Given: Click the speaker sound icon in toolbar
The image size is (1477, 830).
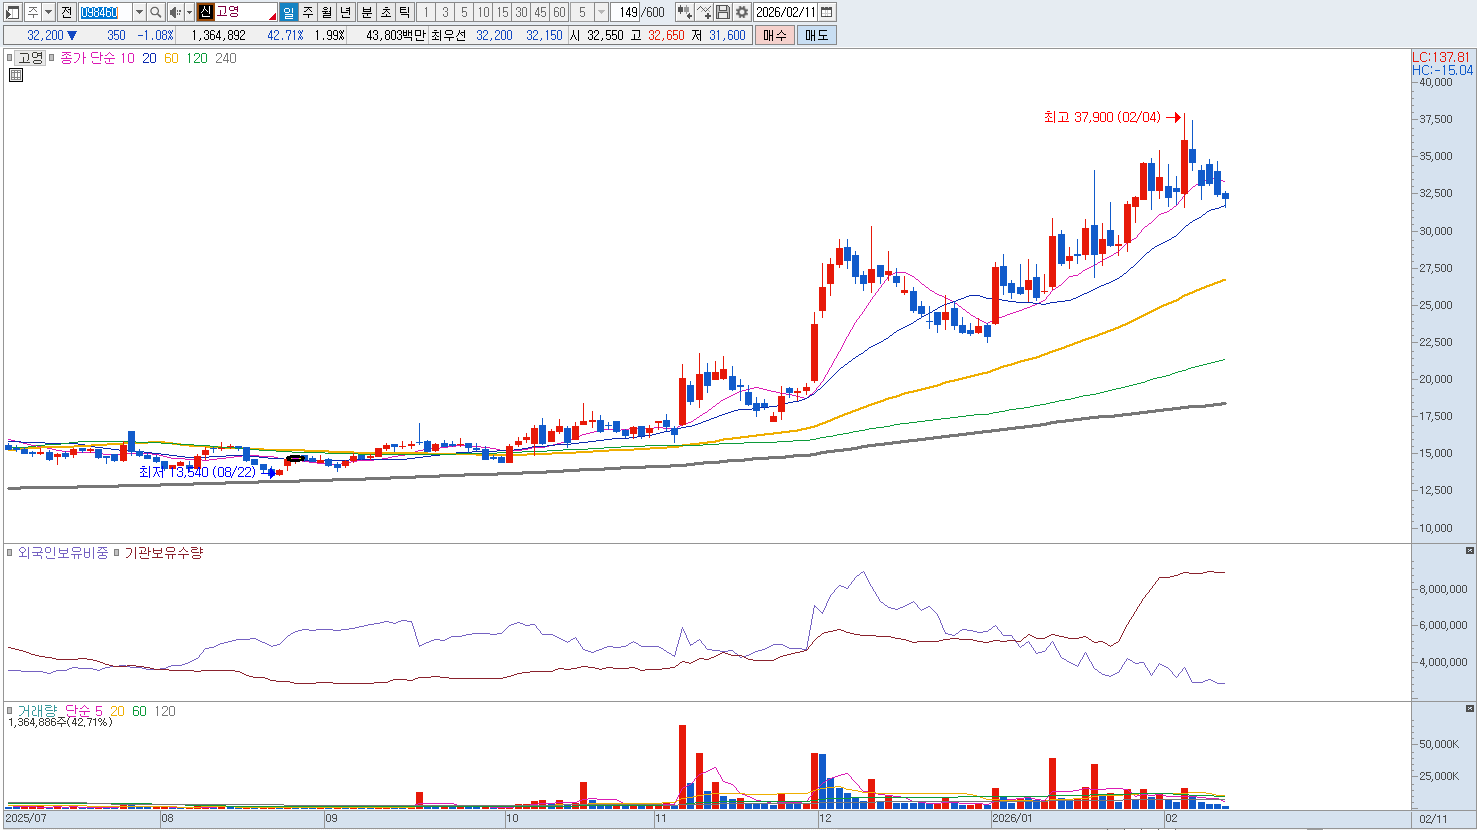Looking at the screenshot, I should [175, 12].
